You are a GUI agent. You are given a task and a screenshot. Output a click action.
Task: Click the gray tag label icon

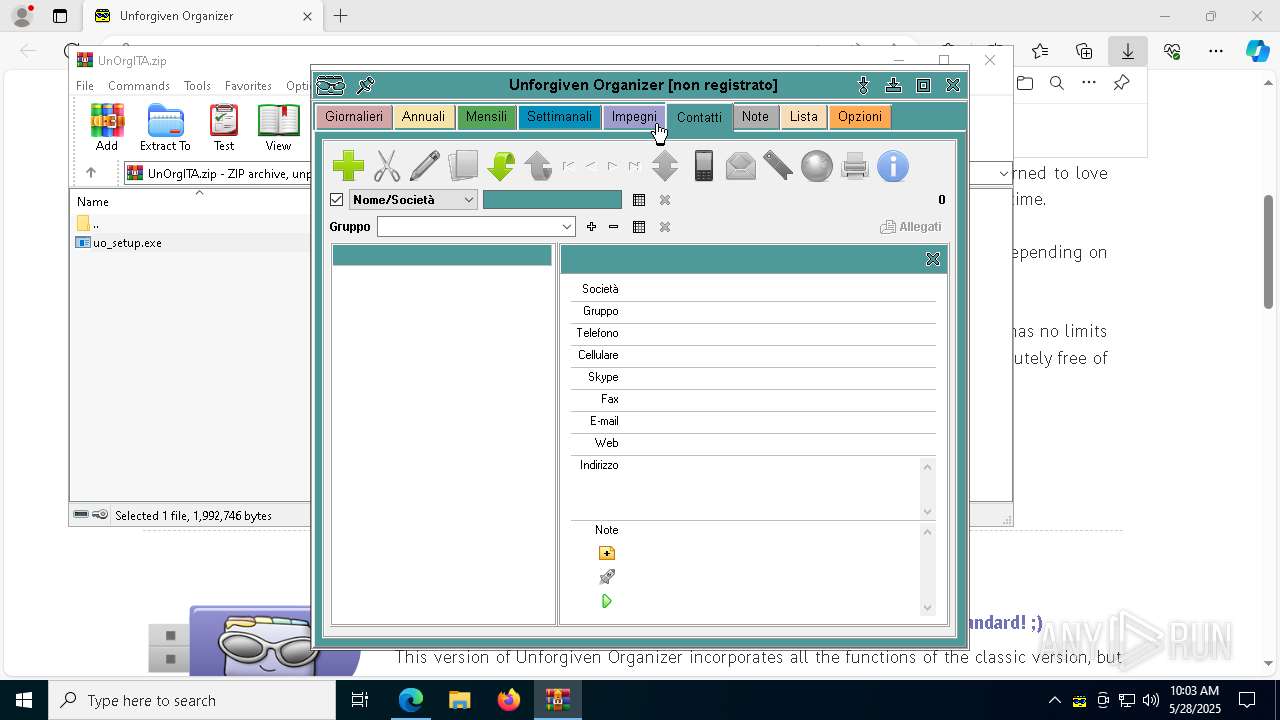pyautogui.click(x=778, y=166)
